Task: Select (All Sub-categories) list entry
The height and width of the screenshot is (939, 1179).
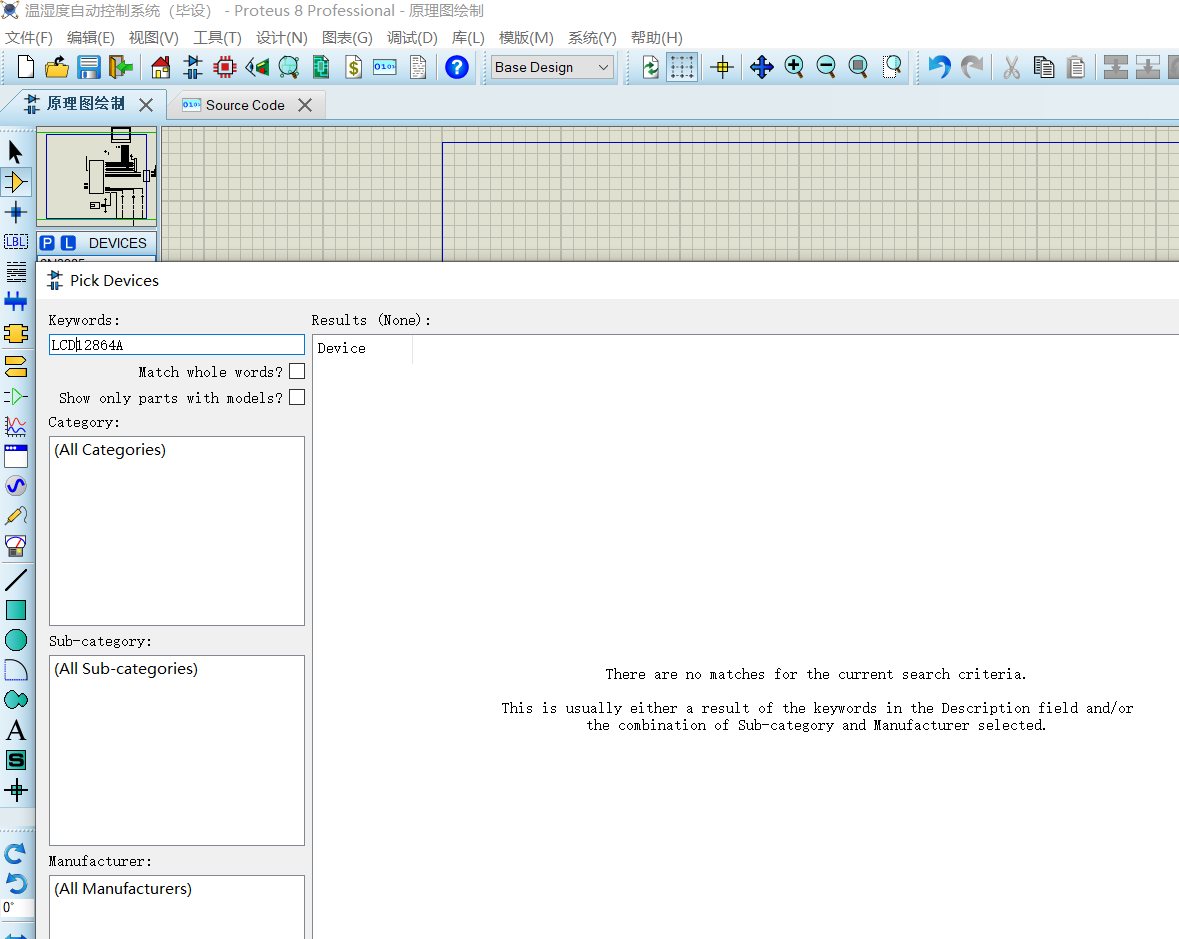Action: click(126, 668)
